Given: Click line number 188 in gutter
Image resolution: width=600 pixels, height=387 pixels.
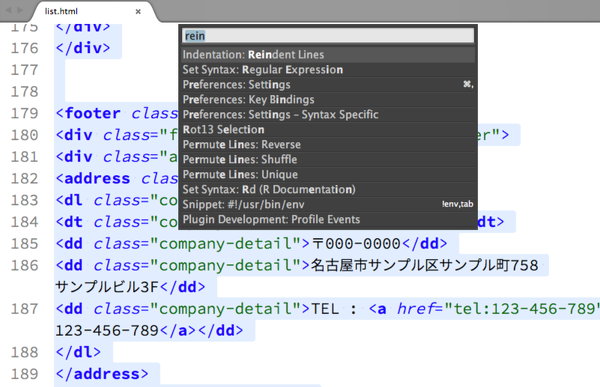Looking at the screenshot, I should tap(24, 353).
